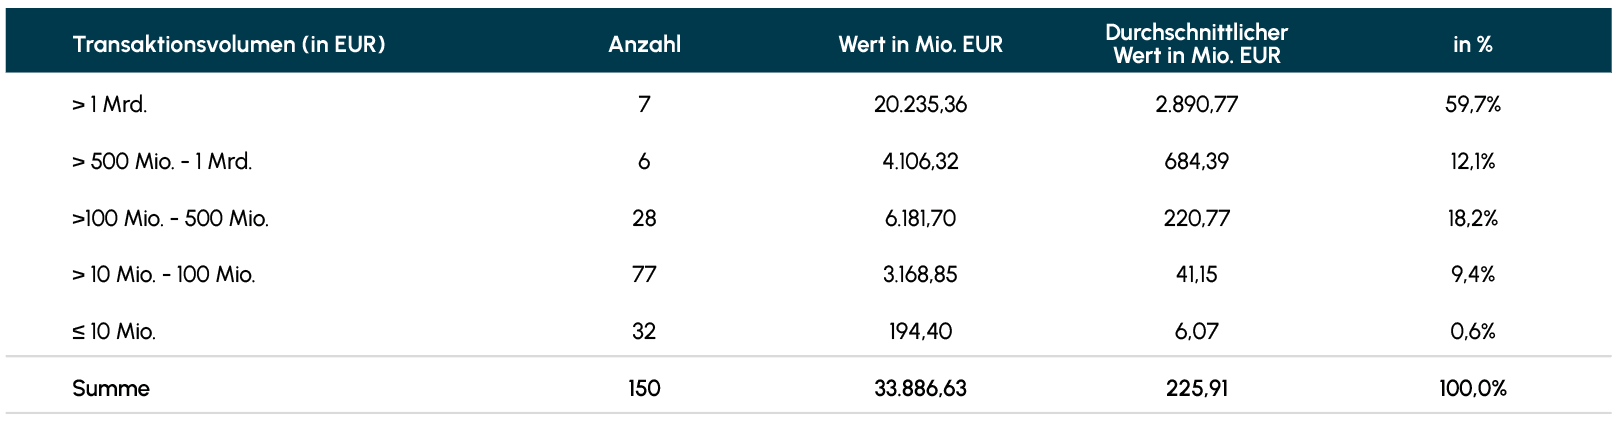Select the '≤ 10 Mio.' row label

tap(114, 331)
